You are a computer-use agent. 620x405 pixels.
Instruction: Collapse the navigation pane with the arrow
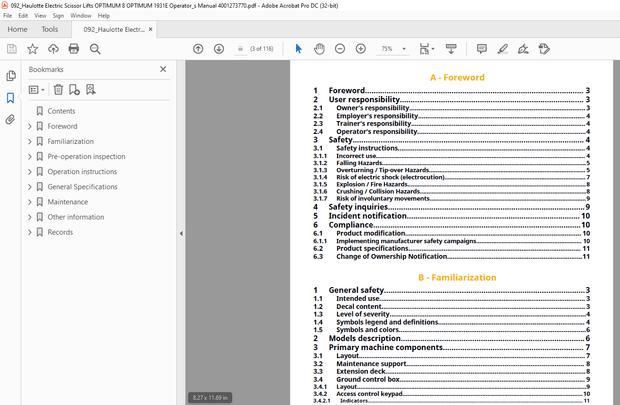coord(181,233)
